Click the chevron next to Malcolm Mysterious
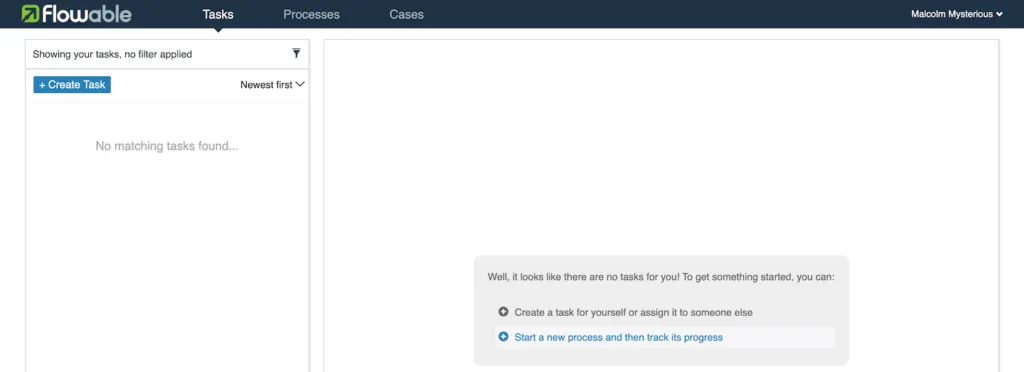1024x372 pixels. (999, 14)
